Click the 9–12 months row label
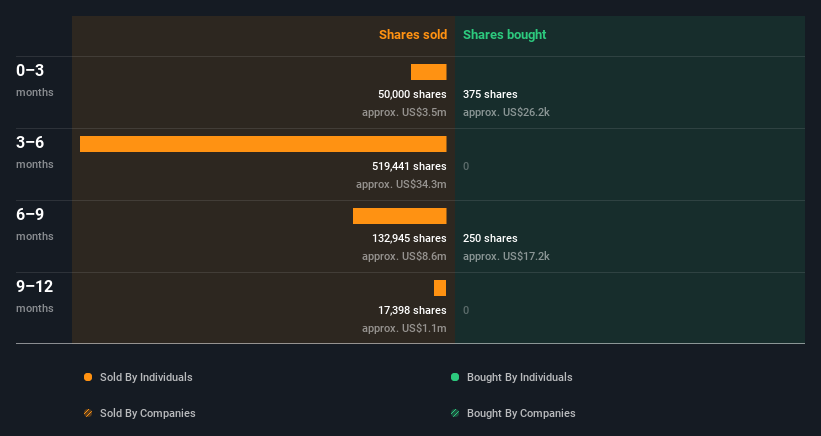This screenshot has height=436, width=821. click(35, 296)
